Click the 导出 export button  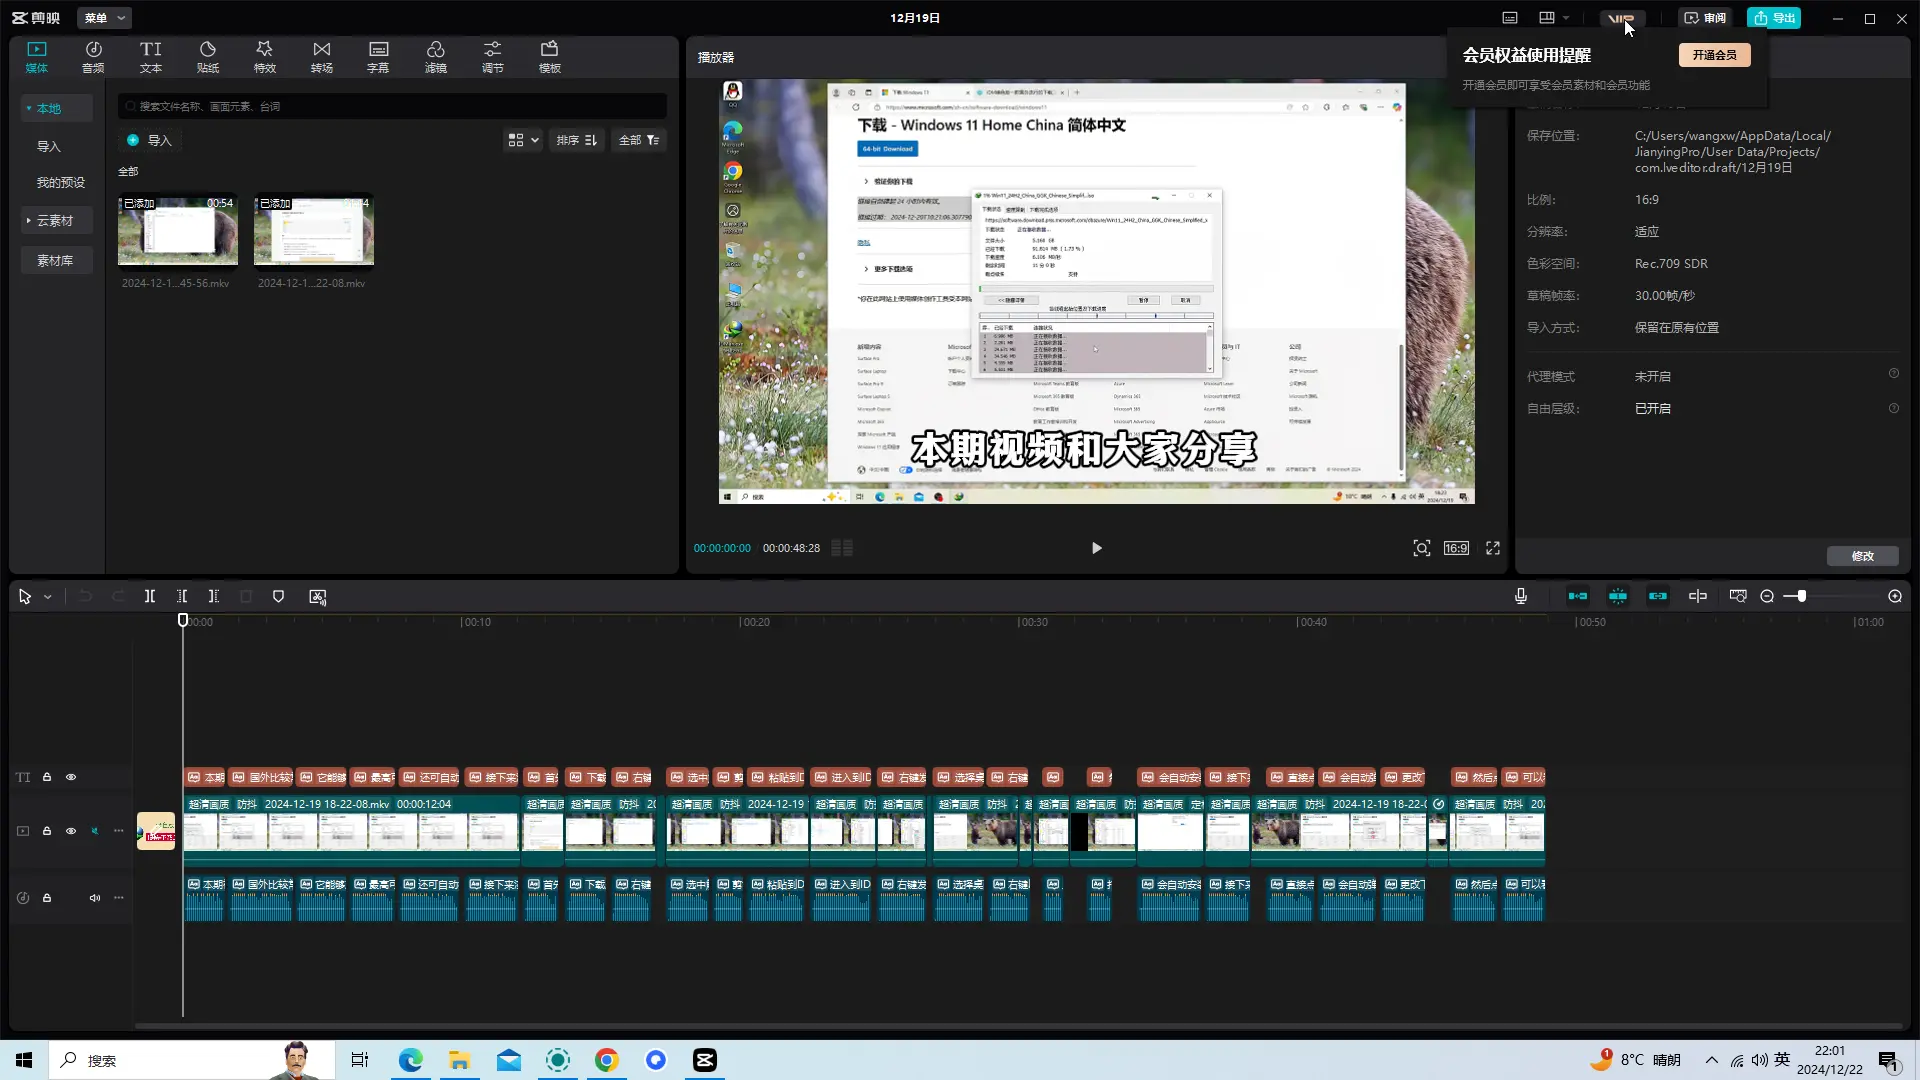(1774, 18)
